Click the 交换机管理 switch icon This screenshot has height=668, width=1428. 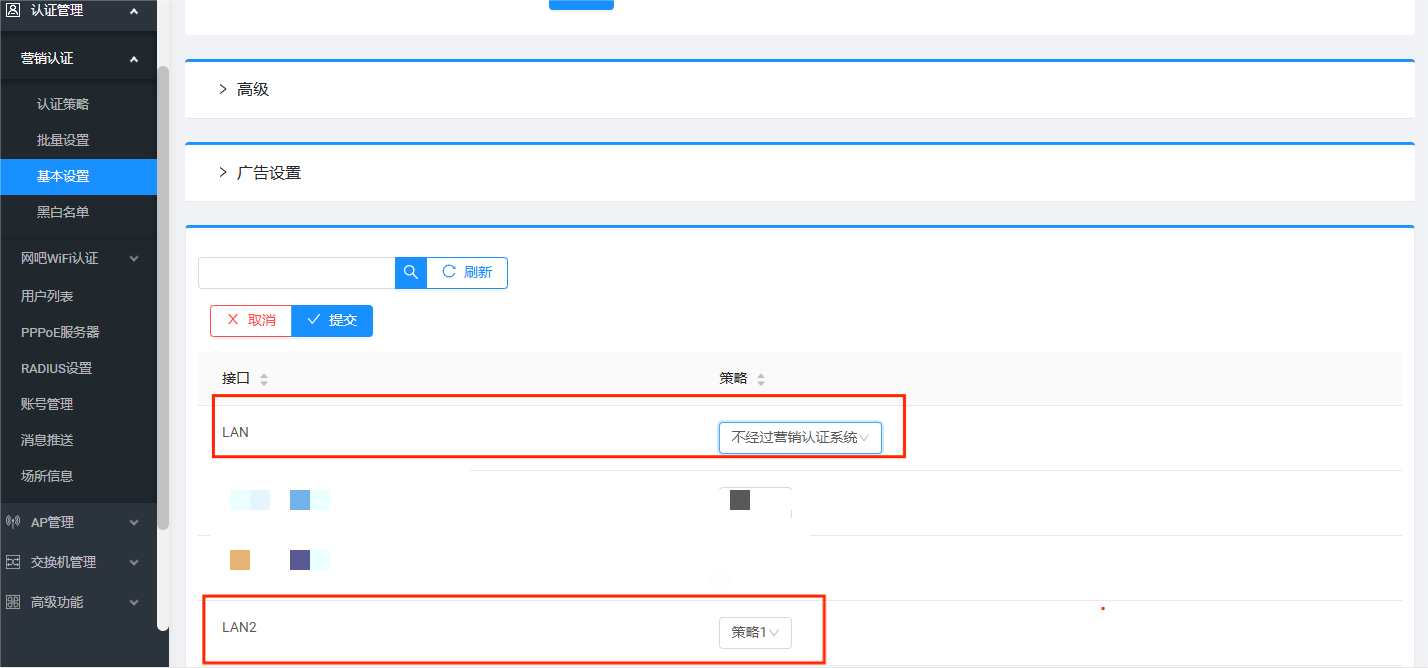pos(13,562)
